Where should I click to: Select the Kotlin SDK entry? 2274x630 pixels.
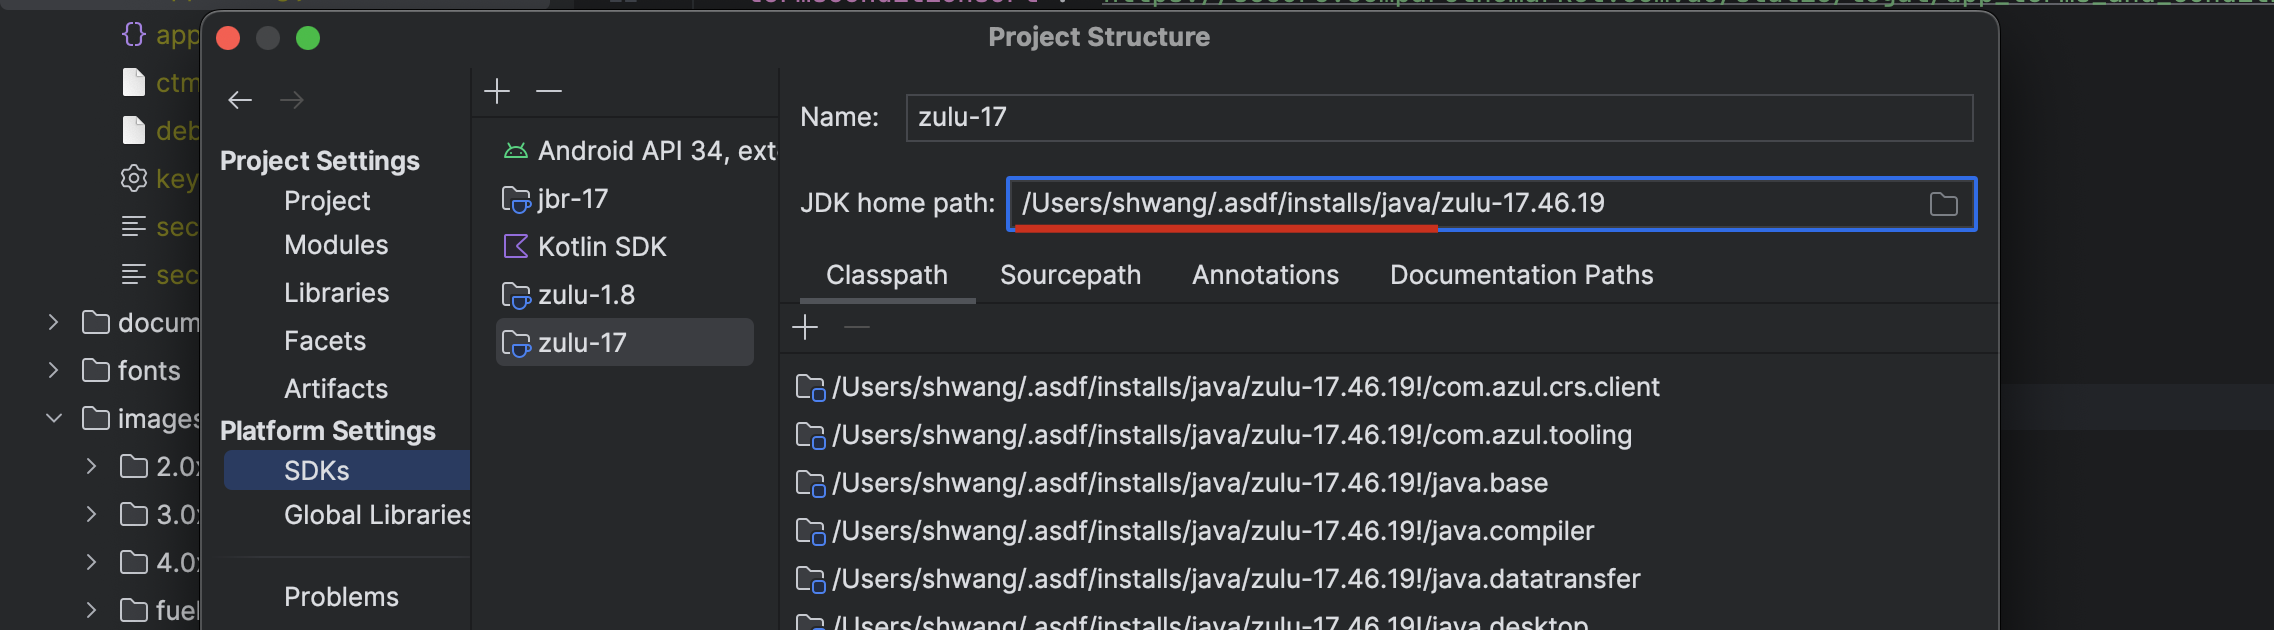click(x=601, y=247)
